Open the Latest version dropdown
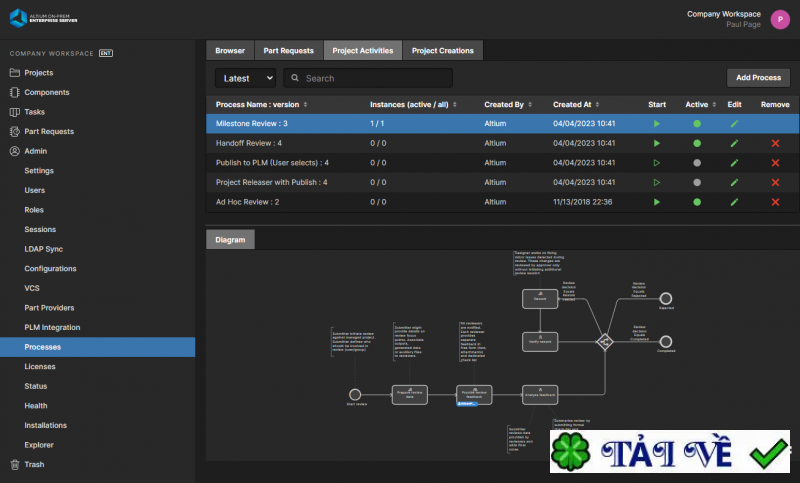This screenshot has height=483, width=800. point(245,78)
